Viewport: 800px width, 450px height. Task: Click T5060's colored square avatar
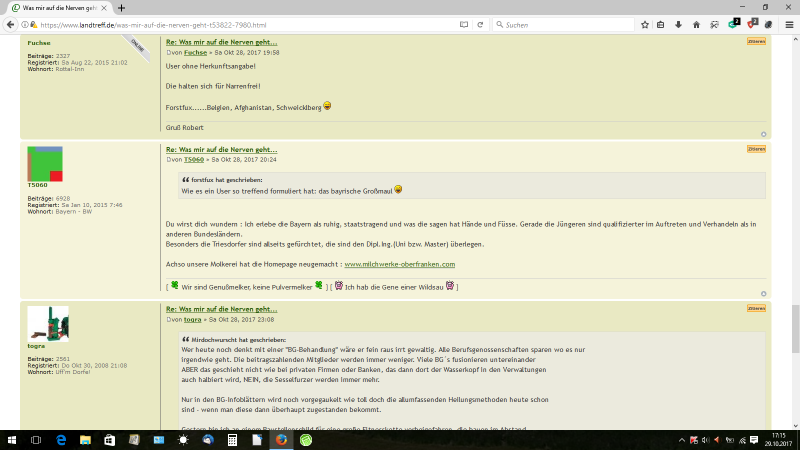point(45,164)
